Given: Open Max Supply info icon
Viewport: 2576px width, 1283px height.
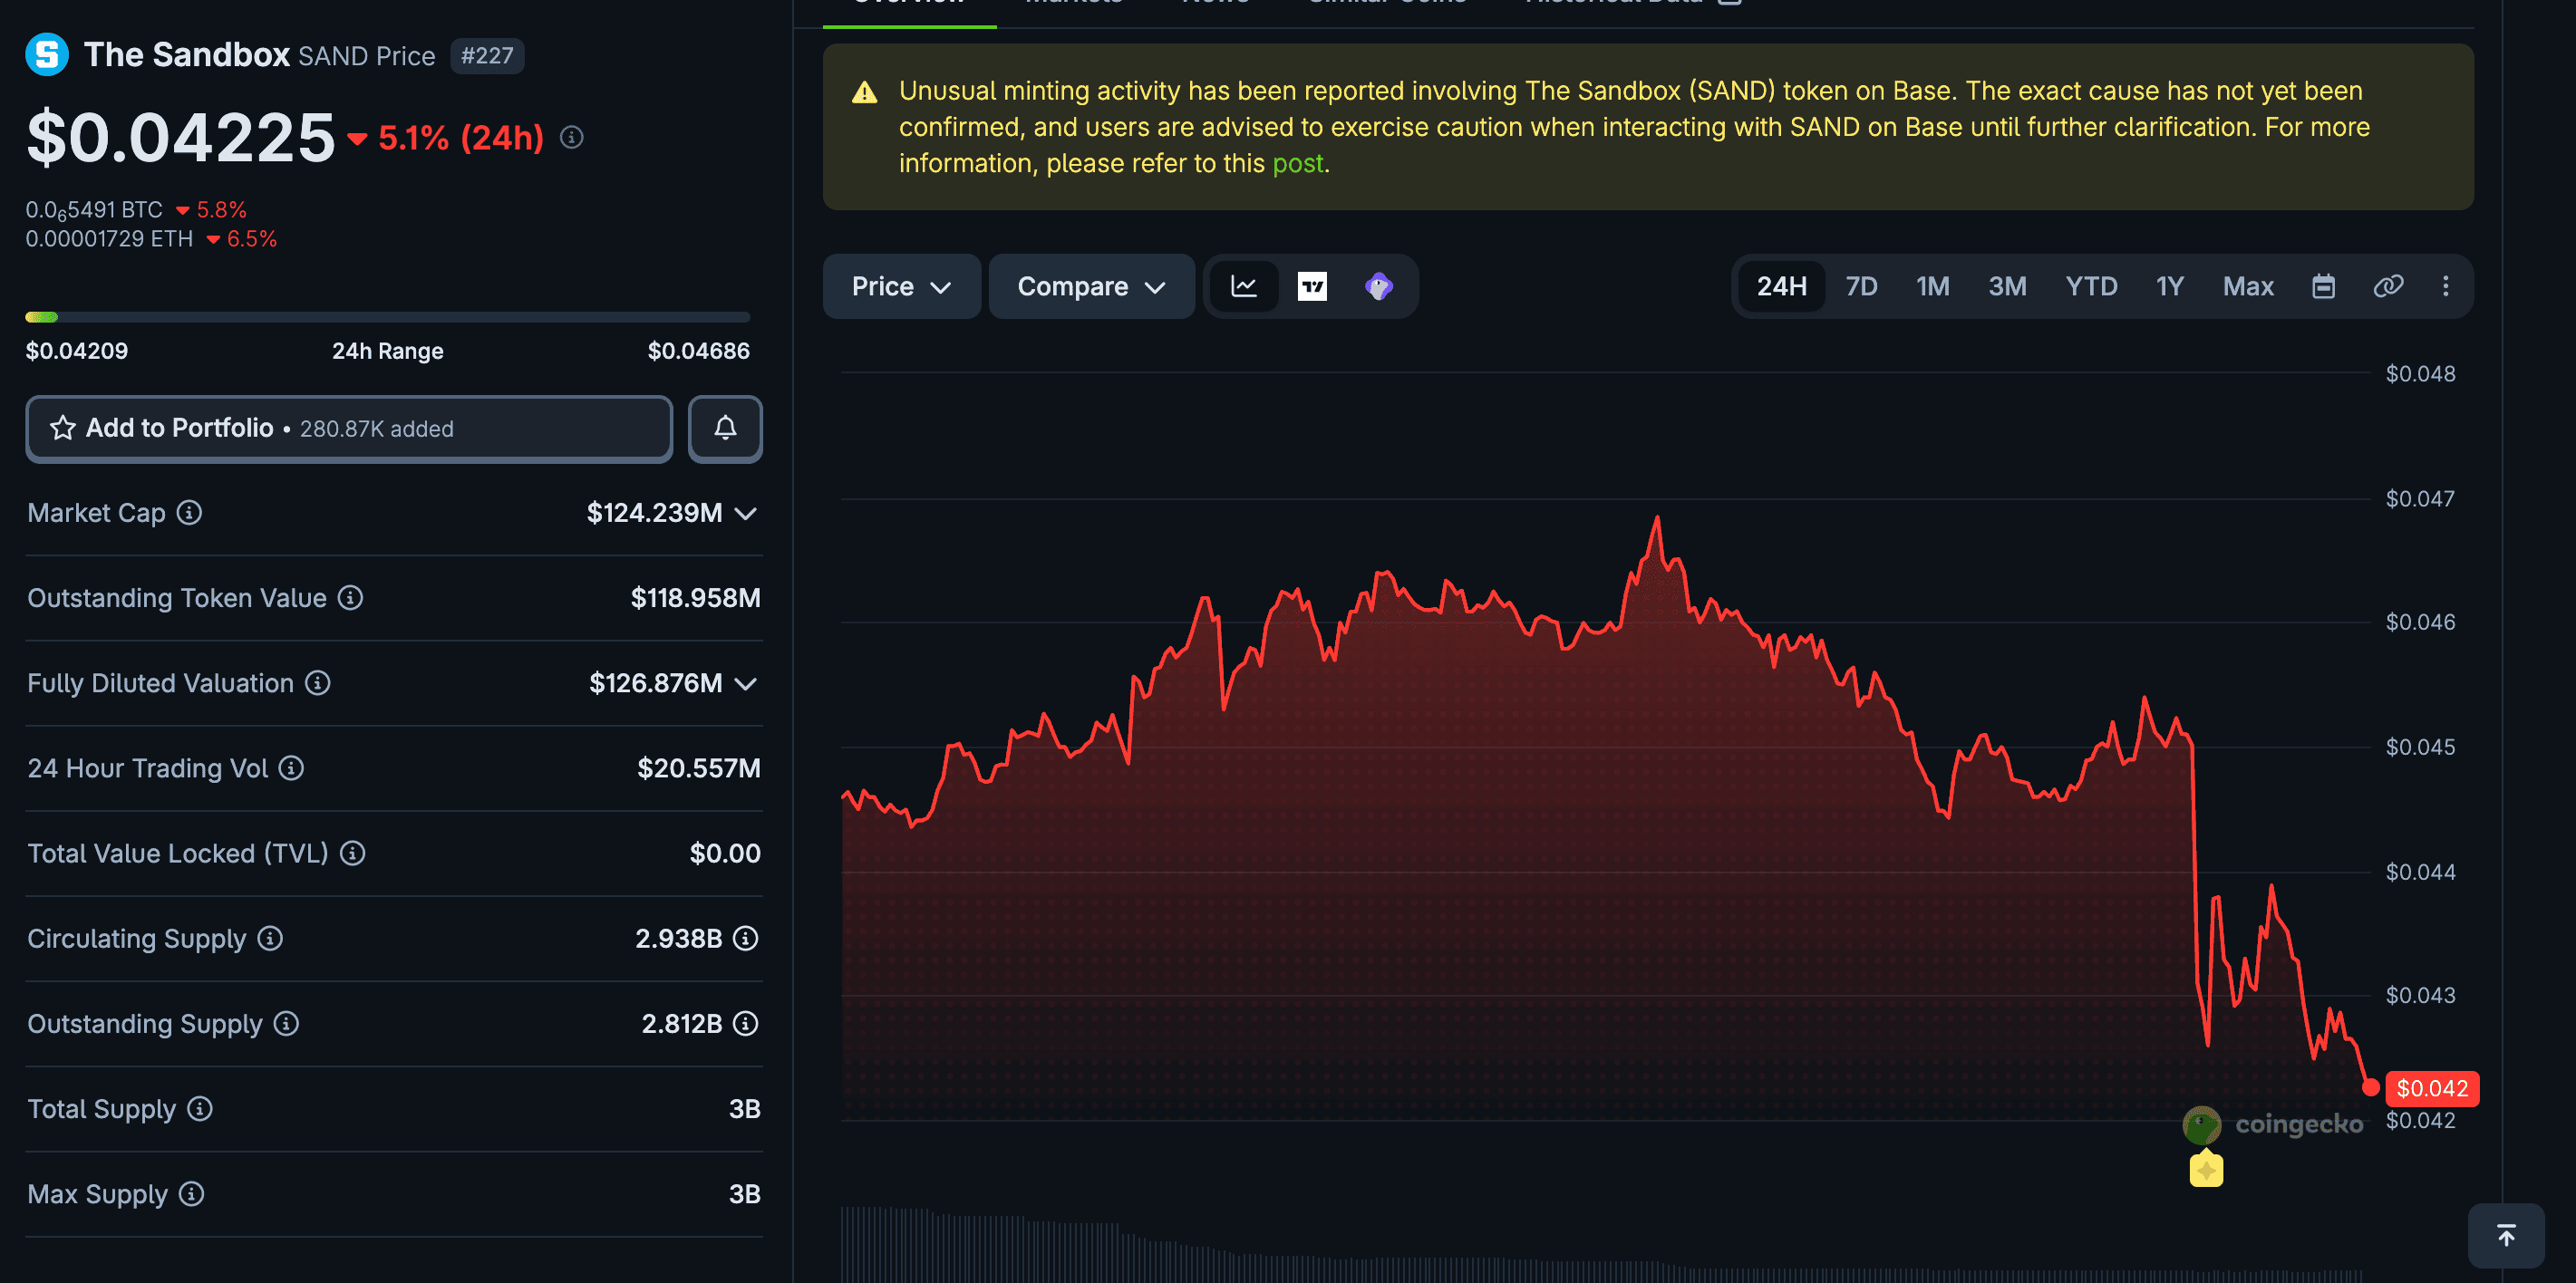Looking at the screenshot, I should (191, 1193).
